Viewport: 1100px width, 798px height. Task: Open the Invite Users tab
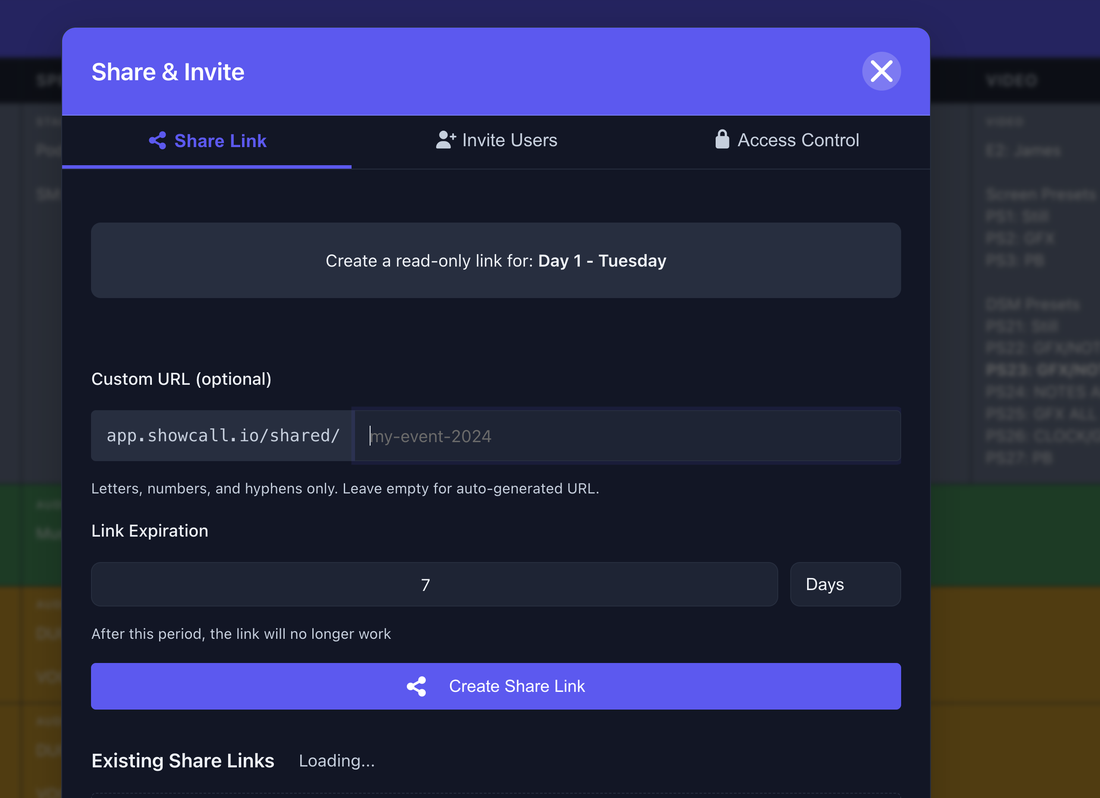click(496, 141)
